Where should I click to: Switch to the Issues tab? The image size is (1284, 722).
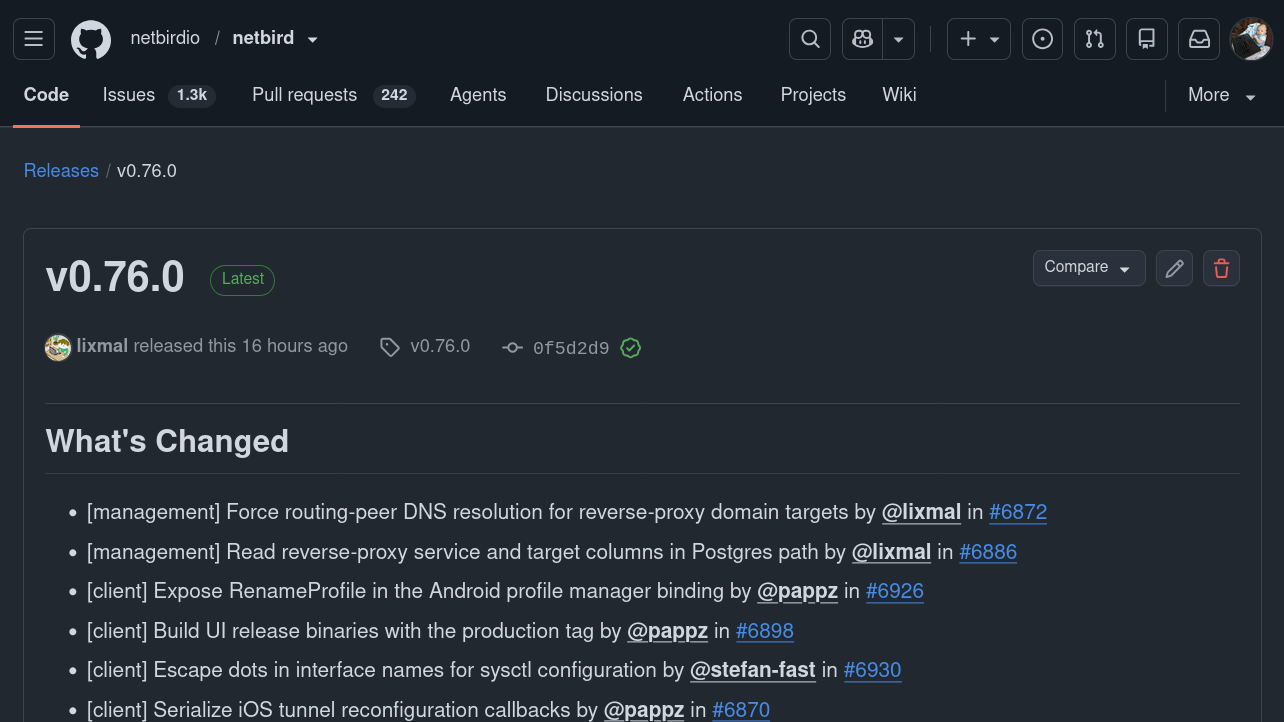(x=159, y=95)
